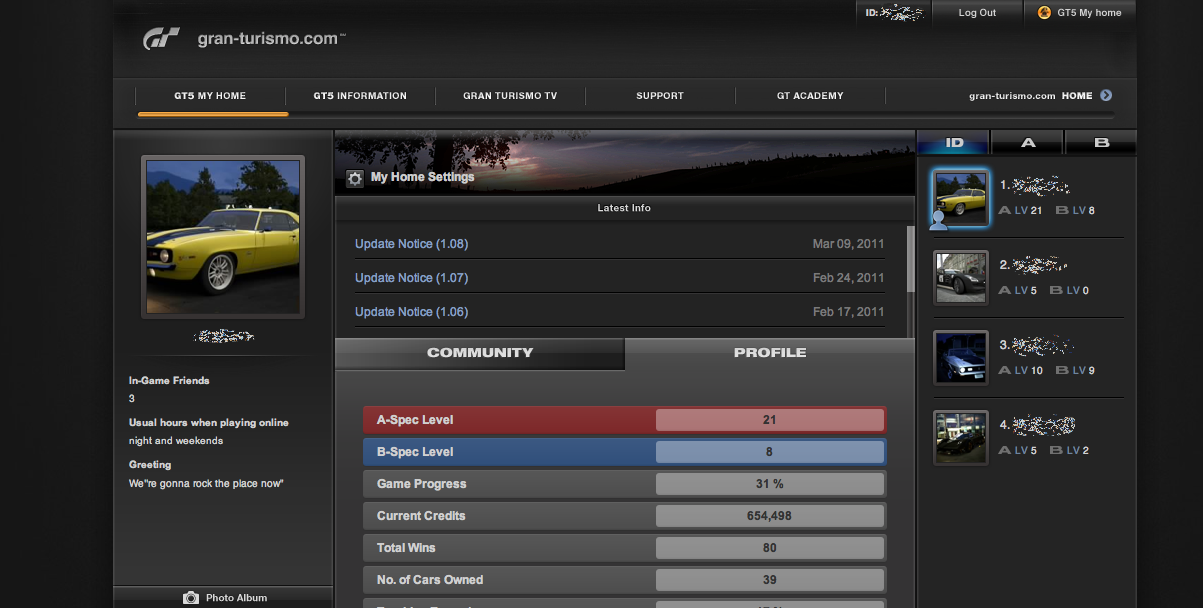The width and height of the screenshot is (1203, 608).
Task: Open My Home Settings gear icon
Action: (x=355, y=179)
